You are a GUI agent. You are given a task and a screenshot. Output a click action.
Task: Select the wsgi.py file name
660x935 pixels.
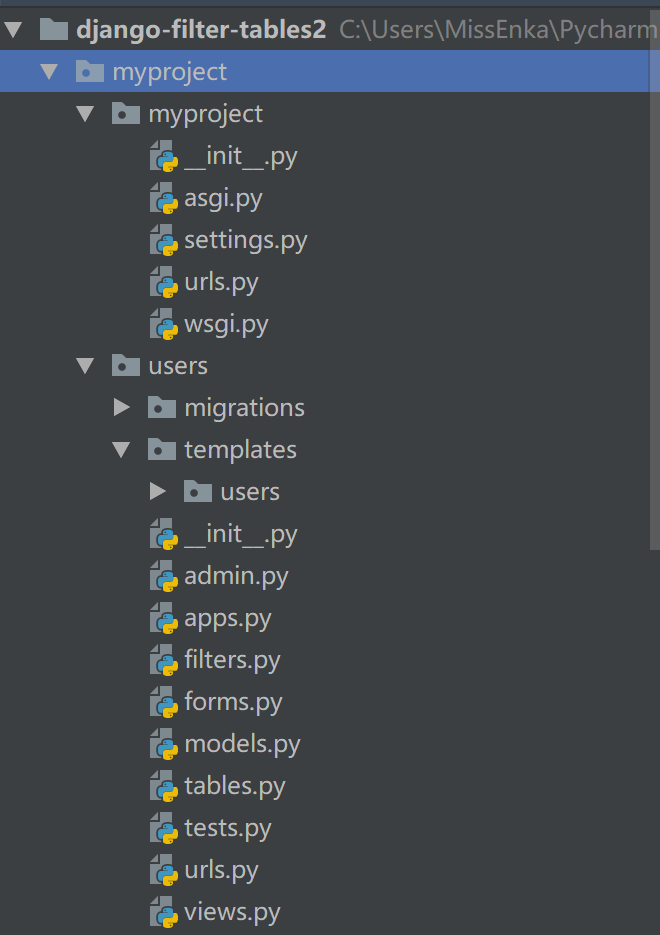227,324
